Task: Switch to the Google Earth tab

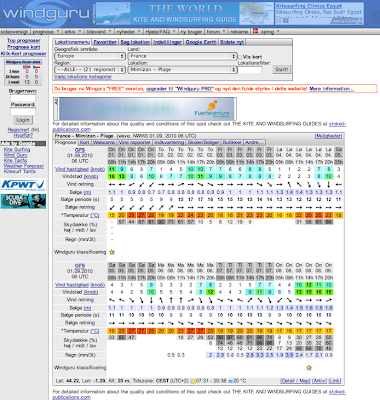Action: click(201, 42)
